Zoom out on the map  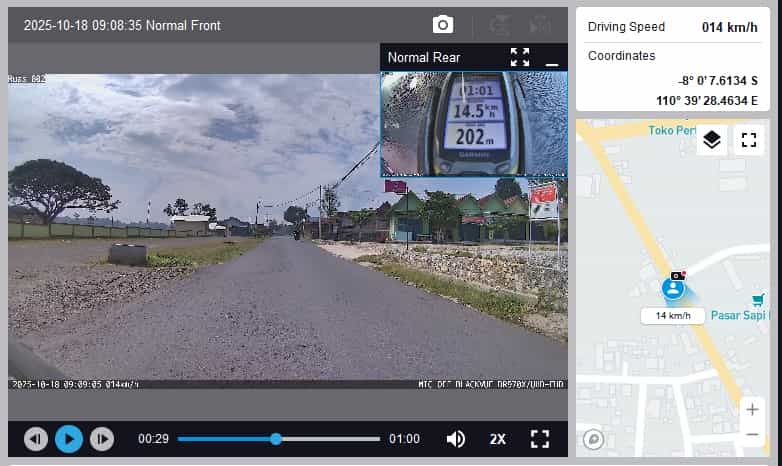click(x=752, y=434)
